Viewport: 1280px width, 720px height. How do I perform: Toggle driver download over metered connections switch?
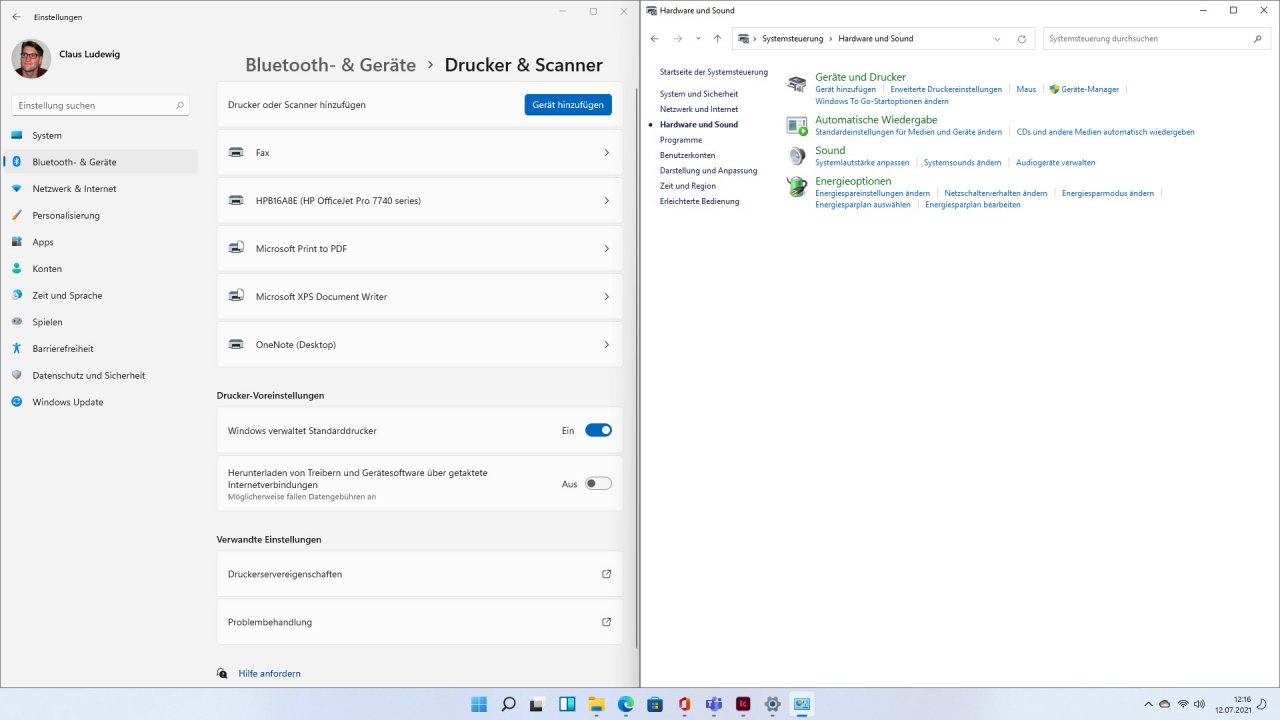tap(598, 483)
